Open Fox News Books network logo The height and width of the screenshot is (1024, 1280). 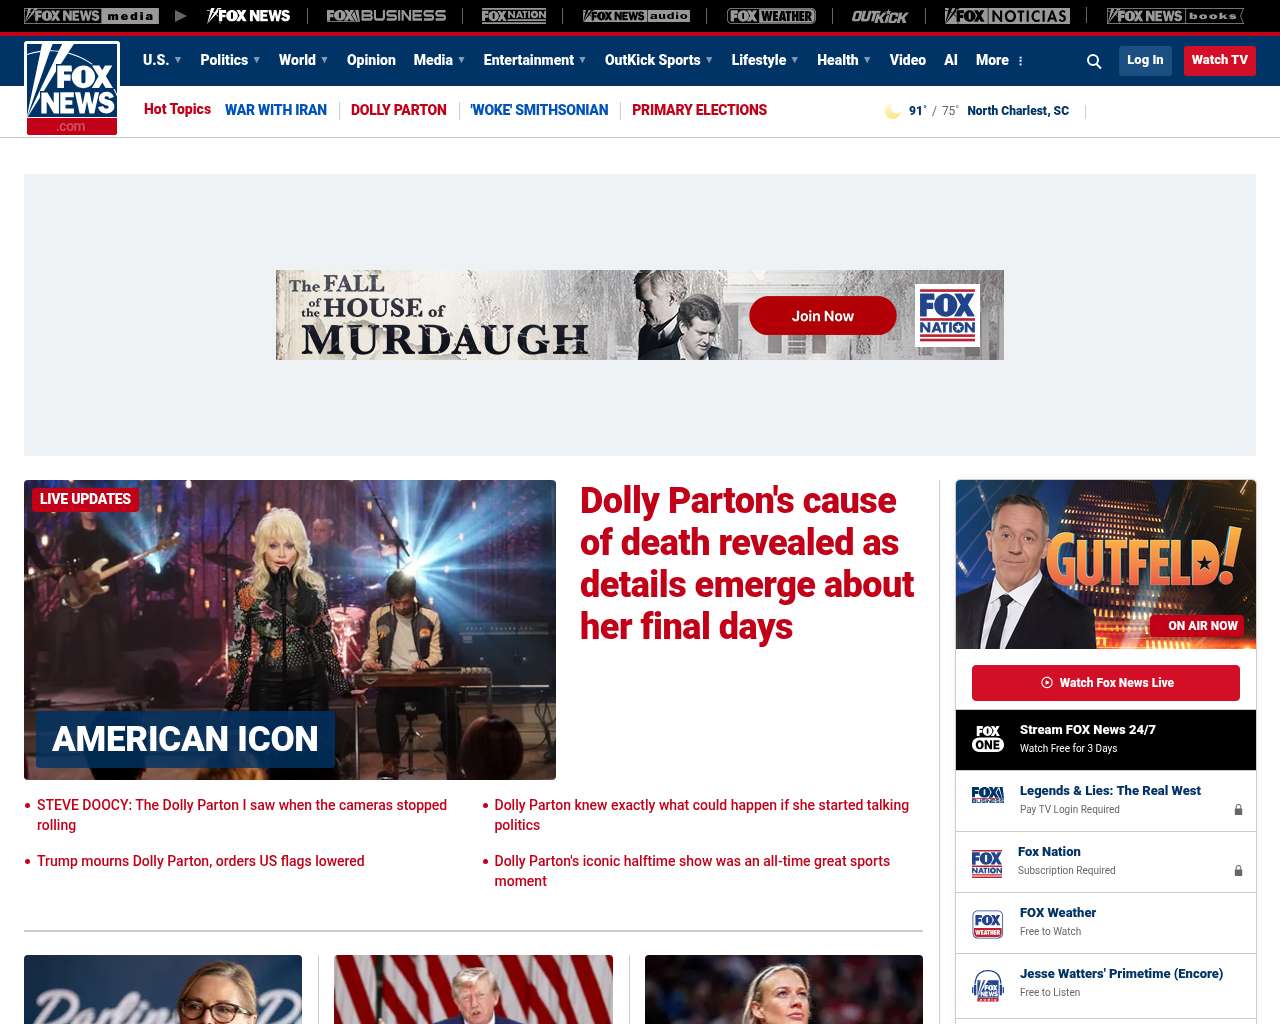click(1175, 16)
